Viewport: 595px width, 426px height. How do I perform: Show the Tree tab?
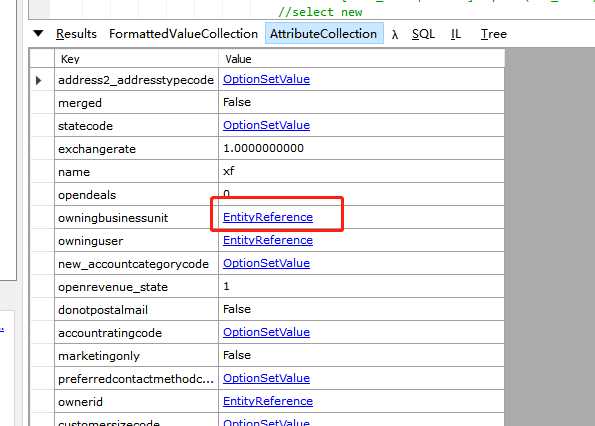(494, 34)
